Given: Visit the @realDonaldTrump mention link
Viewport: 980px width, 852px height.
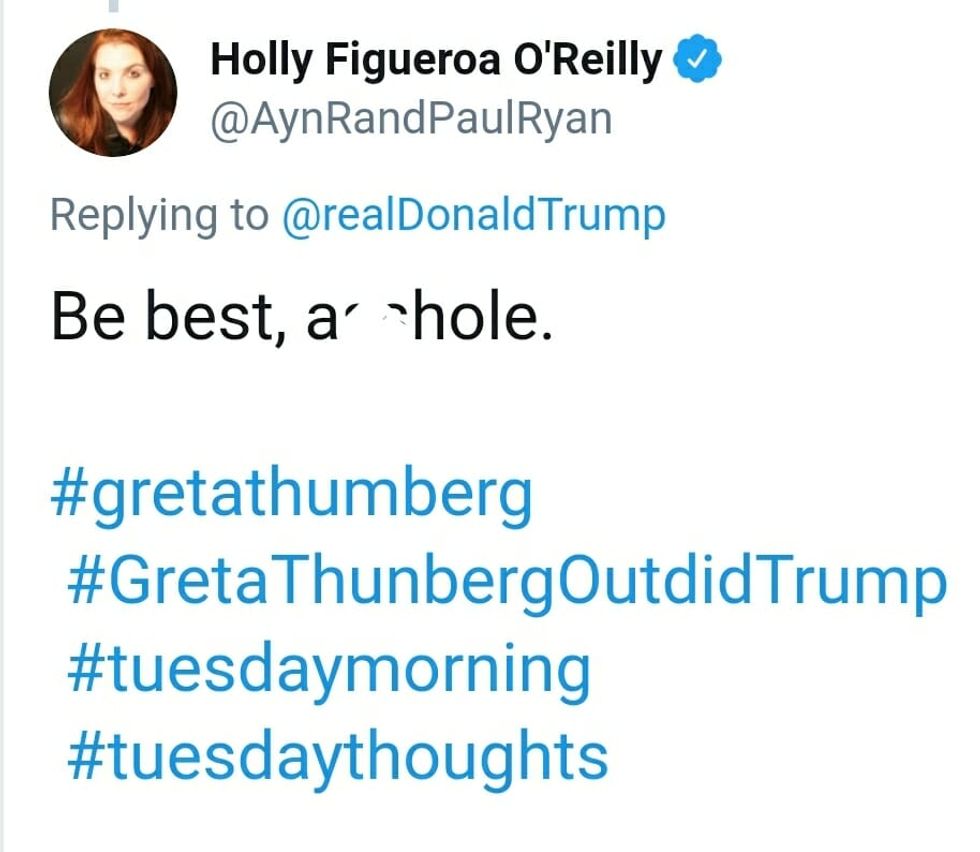Looking at the screenshot, I should coord(474,215).
